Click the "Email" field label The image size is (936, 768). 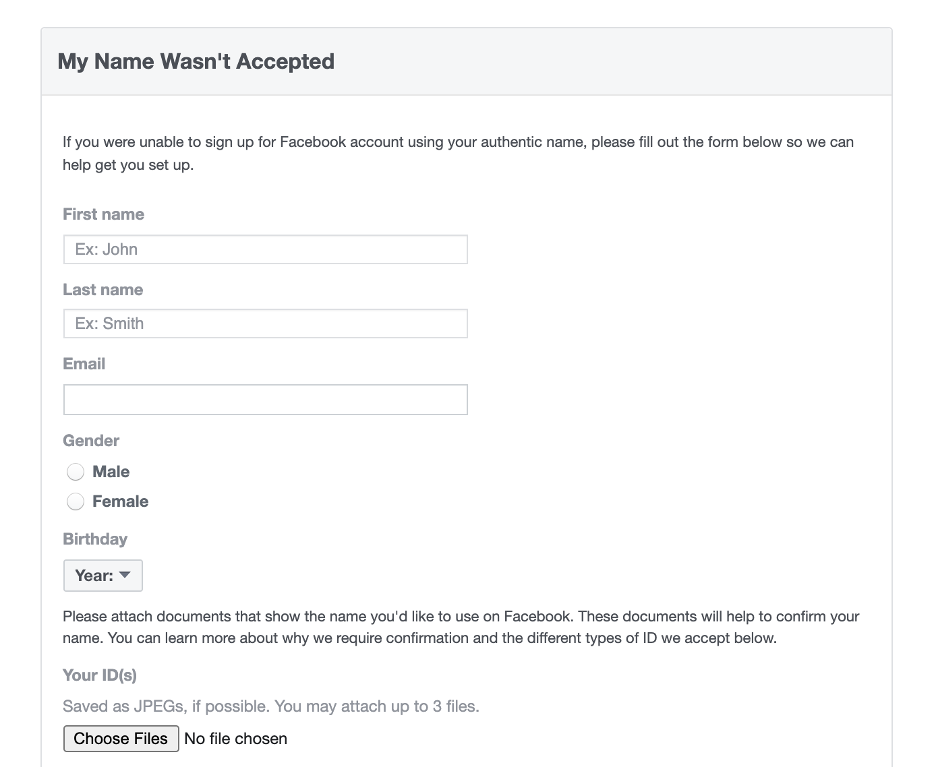(x=84, y=363)
